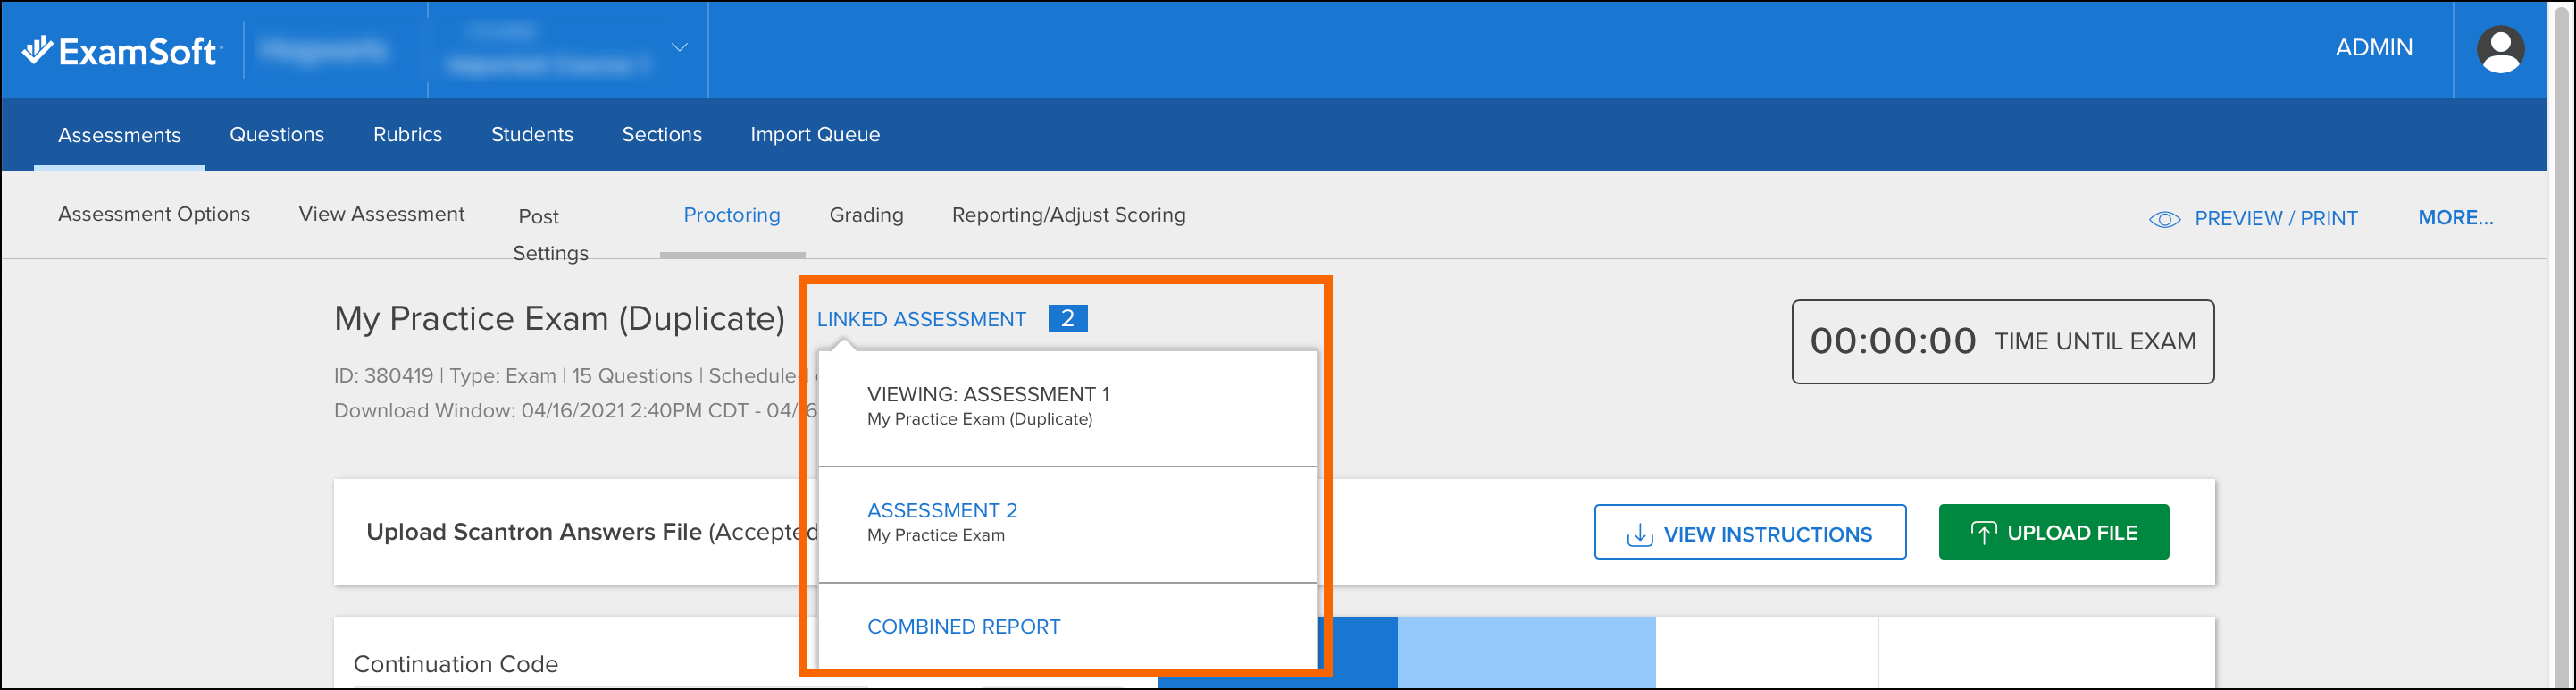Open the Students tab

[x=532, y=134]
